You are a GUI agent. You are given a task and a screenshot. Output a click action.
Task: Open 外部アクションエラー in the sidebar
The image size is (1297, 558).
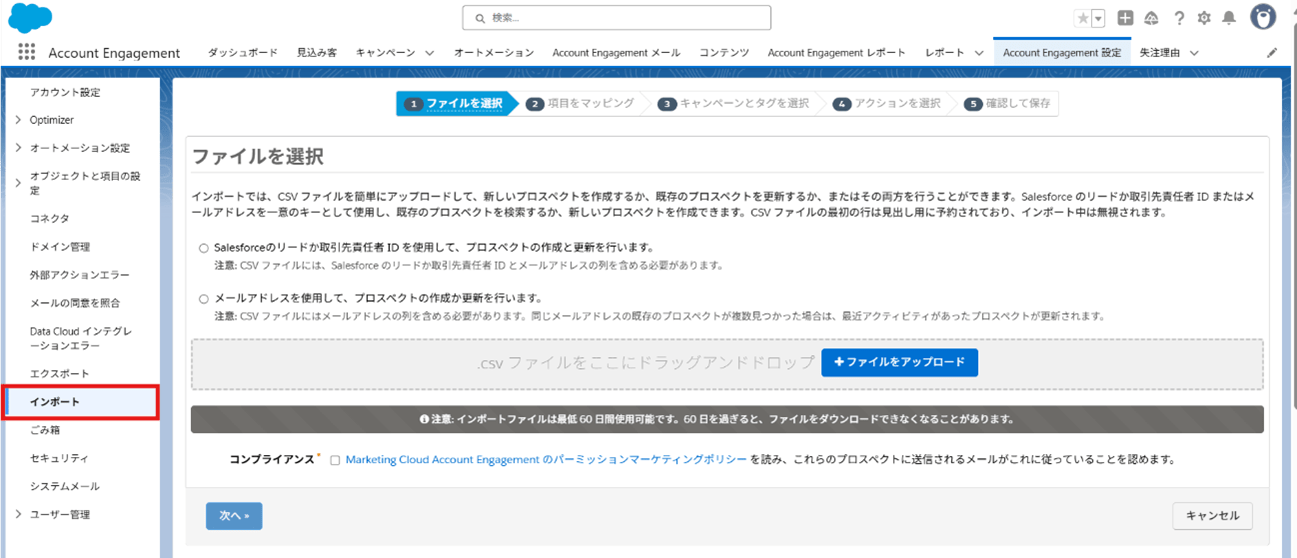(80, 274)
